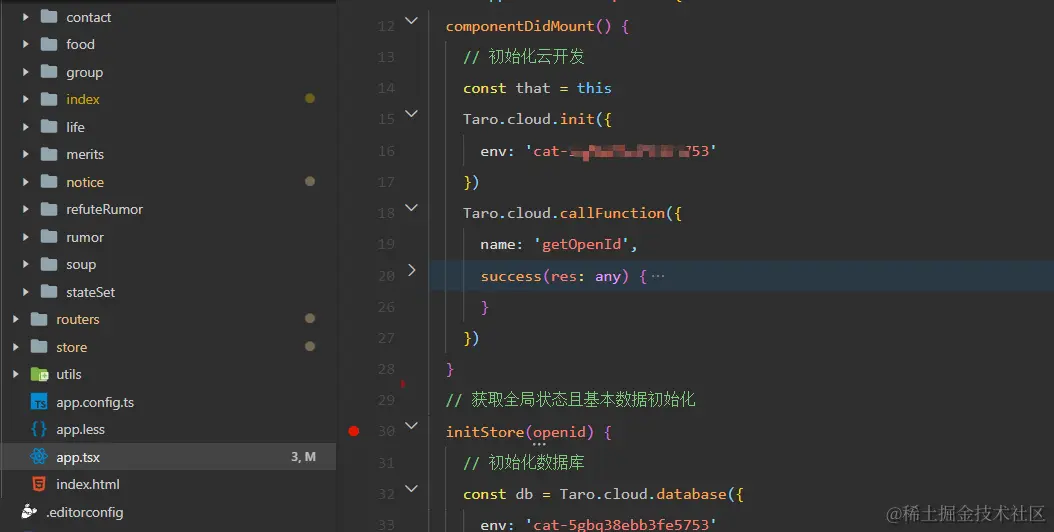Image resolution: width=1054 pixels, height=532 pixels.
Task: Click the index folder icon
Action: pyautogui.click(x=49, y=99)
